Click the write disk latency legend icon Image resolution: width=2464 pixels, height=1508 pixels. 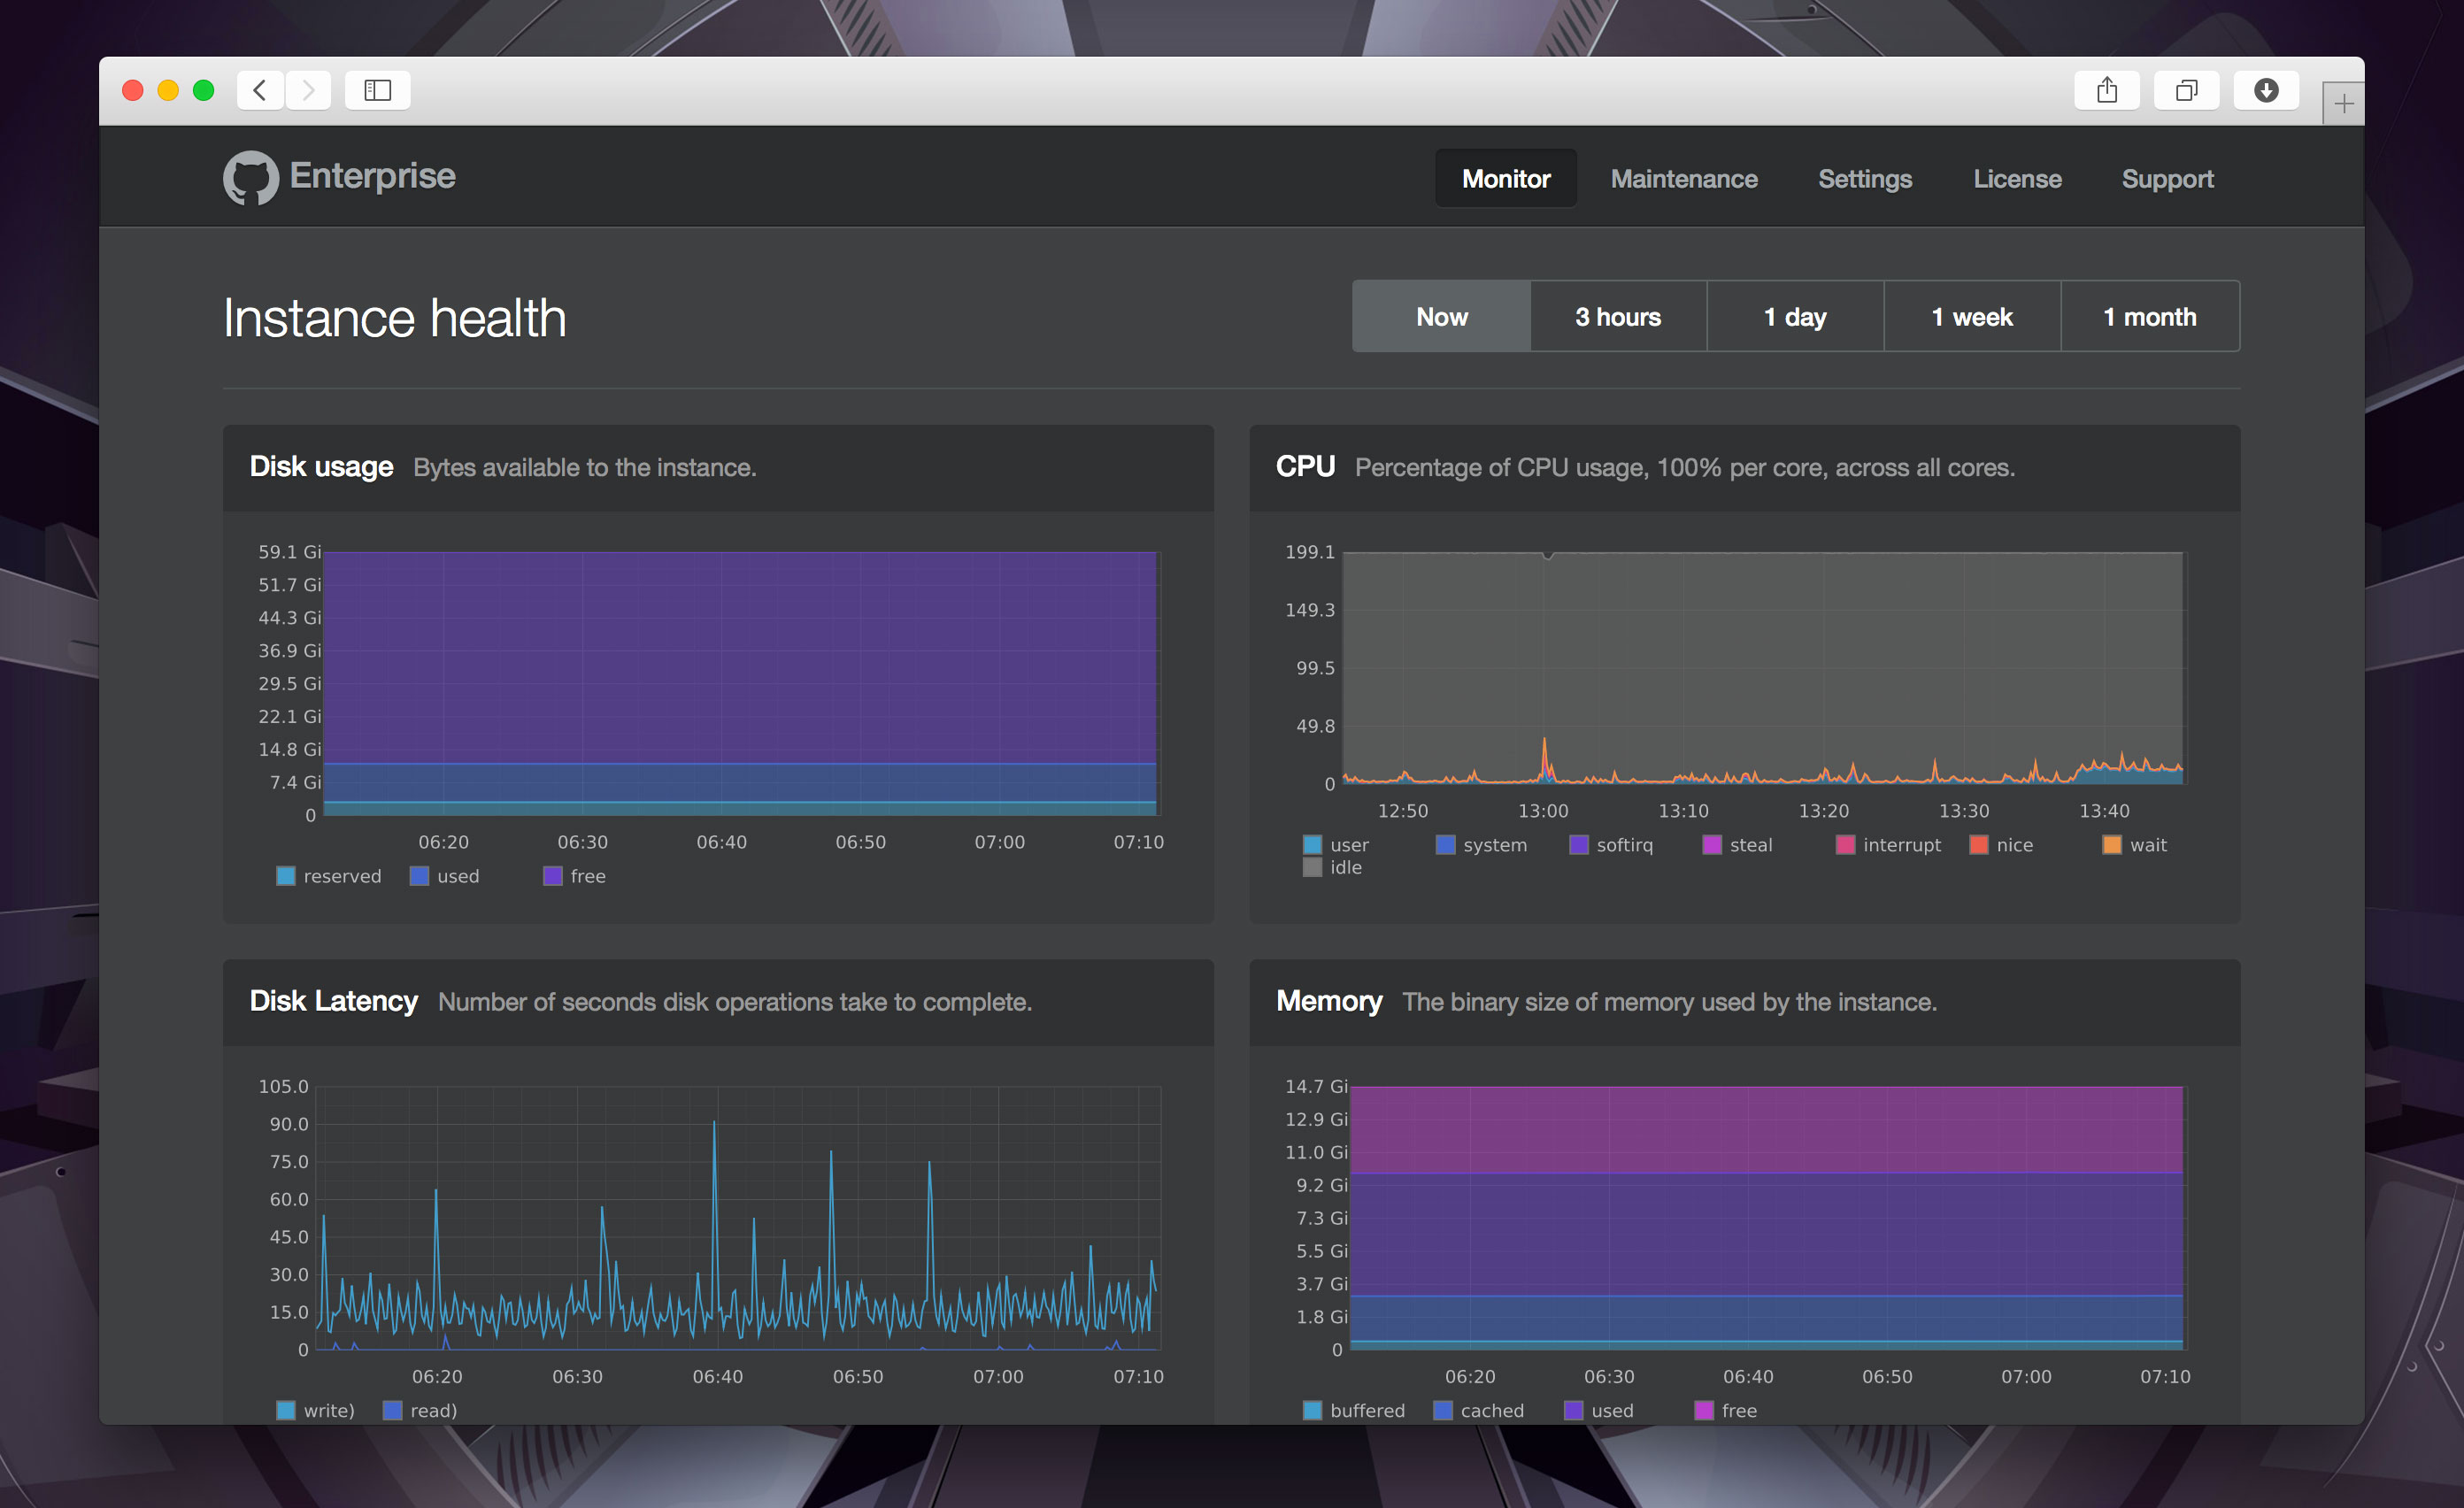coord(273,1412)
